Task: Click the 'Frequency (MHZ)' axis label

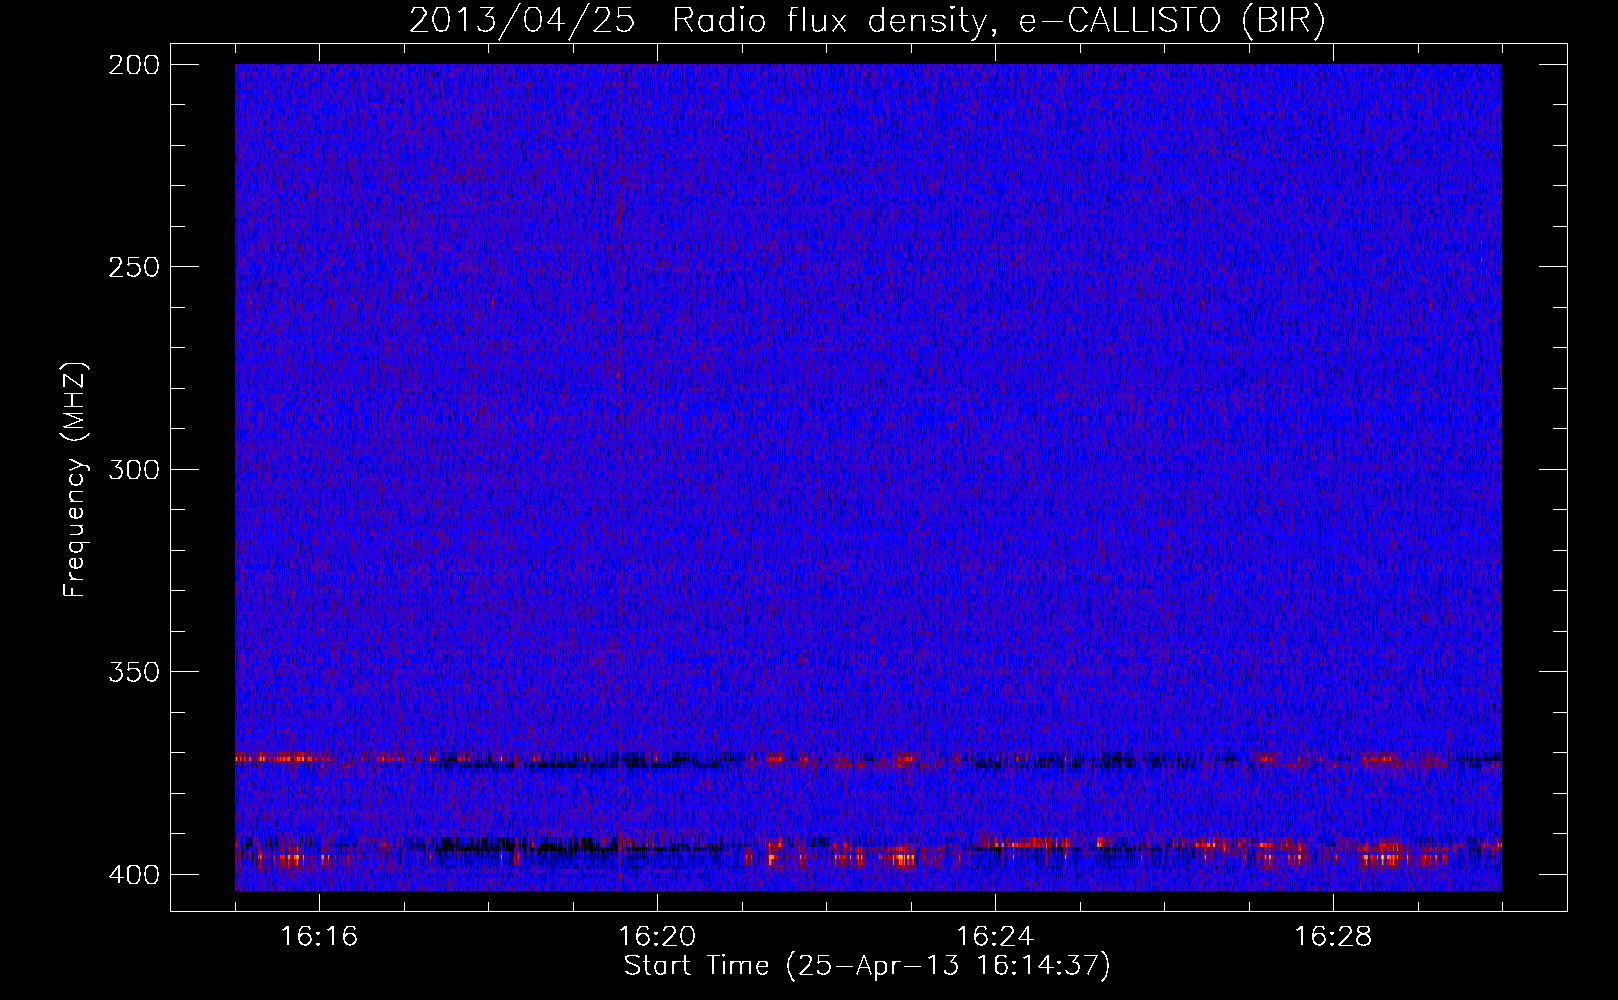Action: point(75,480)
